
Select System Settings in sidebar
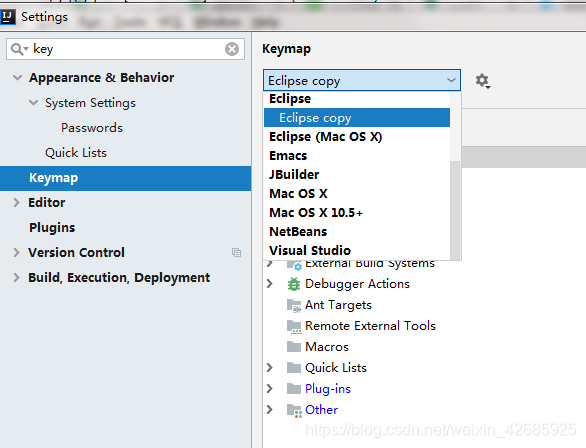pos(90,103)
